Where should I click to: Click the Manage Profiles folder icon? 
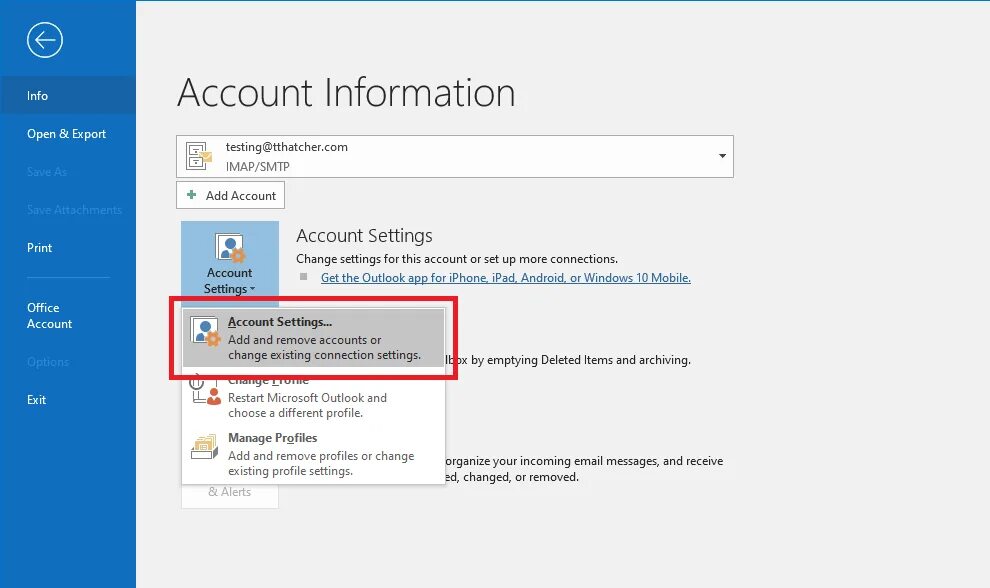click(x=205, y=447)
